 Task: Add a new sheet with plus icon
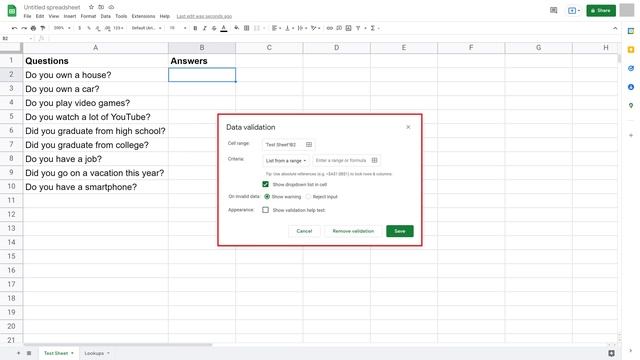pyautogui.click(x=18, y=353)
